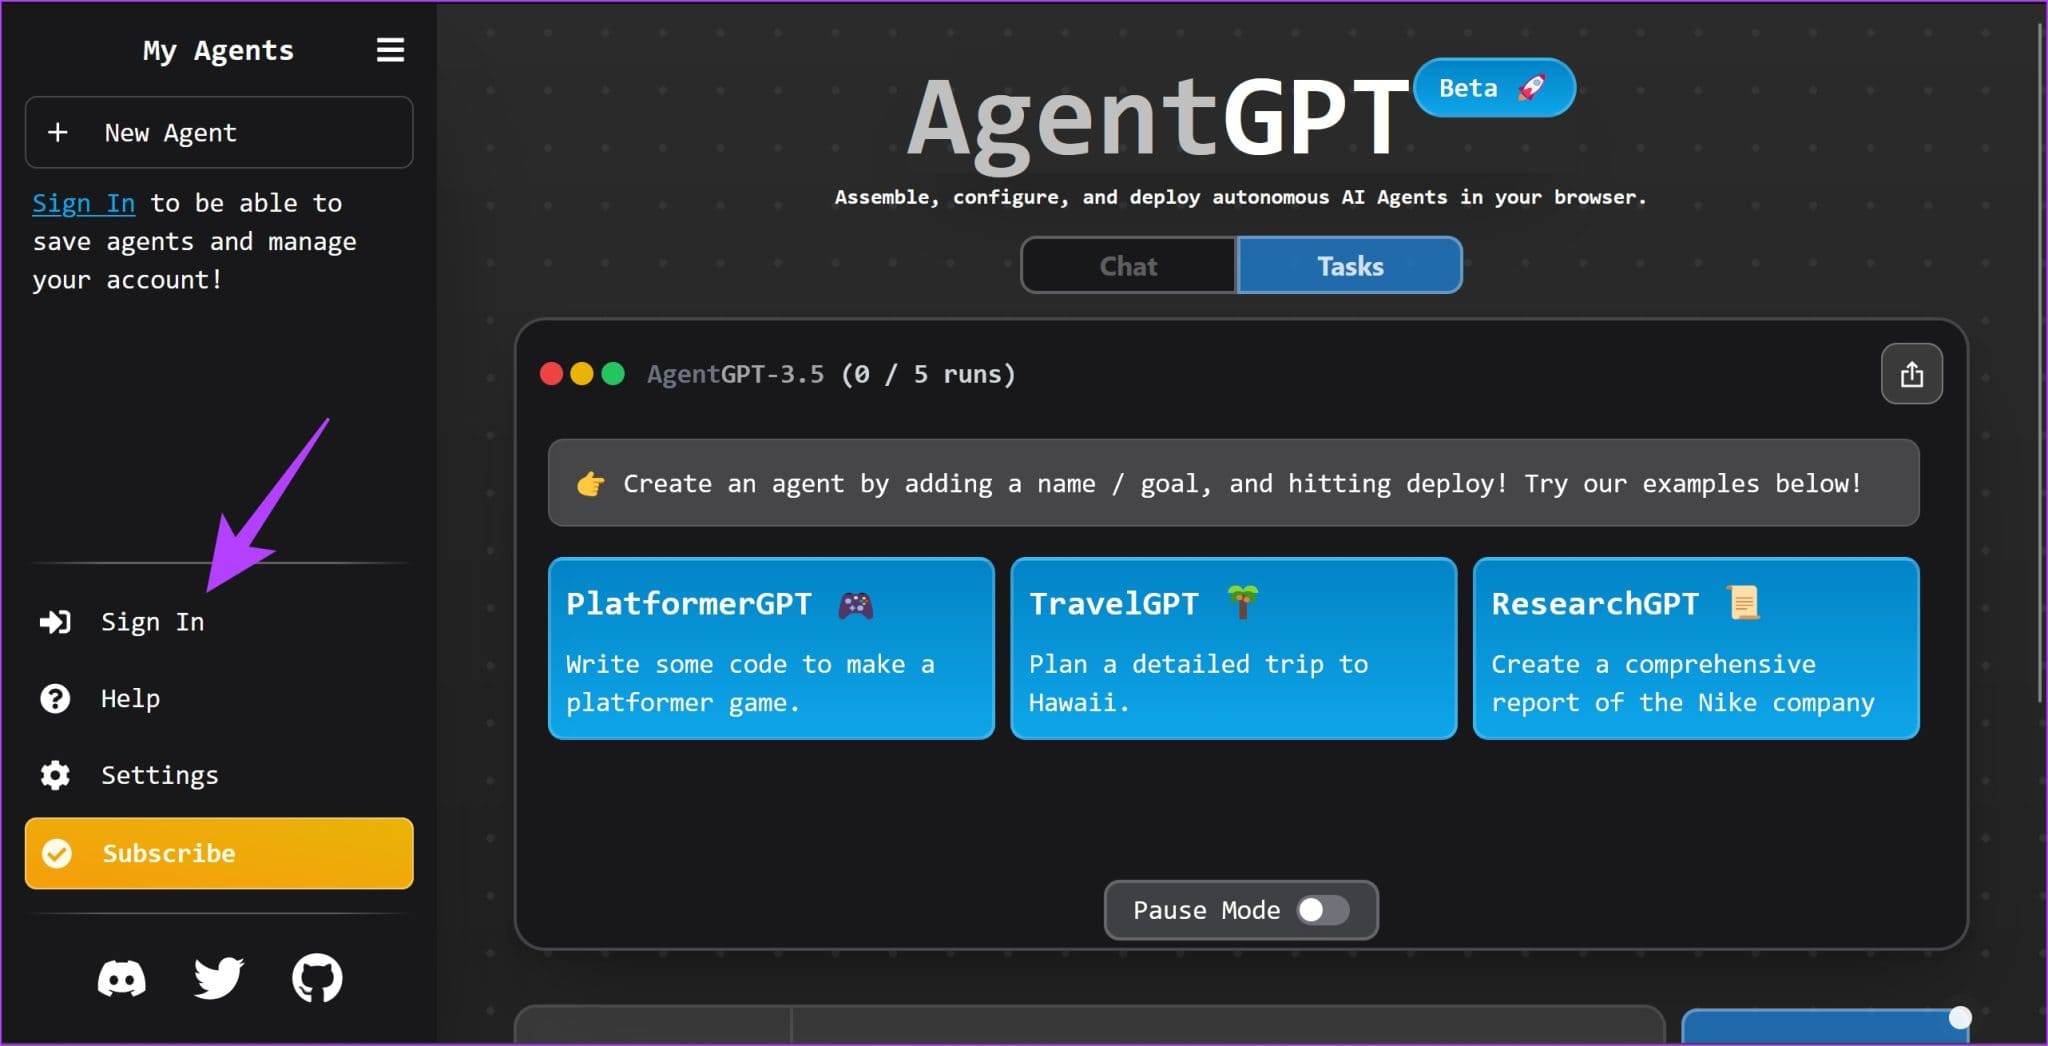Select the ResearchGPT example card
This screenshot has height=1046, width=2048.
(1696, 648)
